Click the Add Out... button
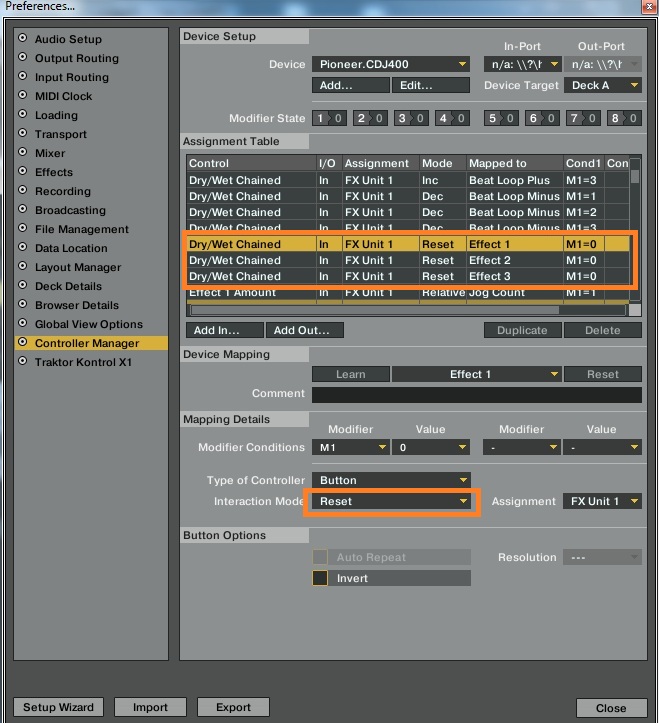659x723 pixels. [x=305, y=330]
